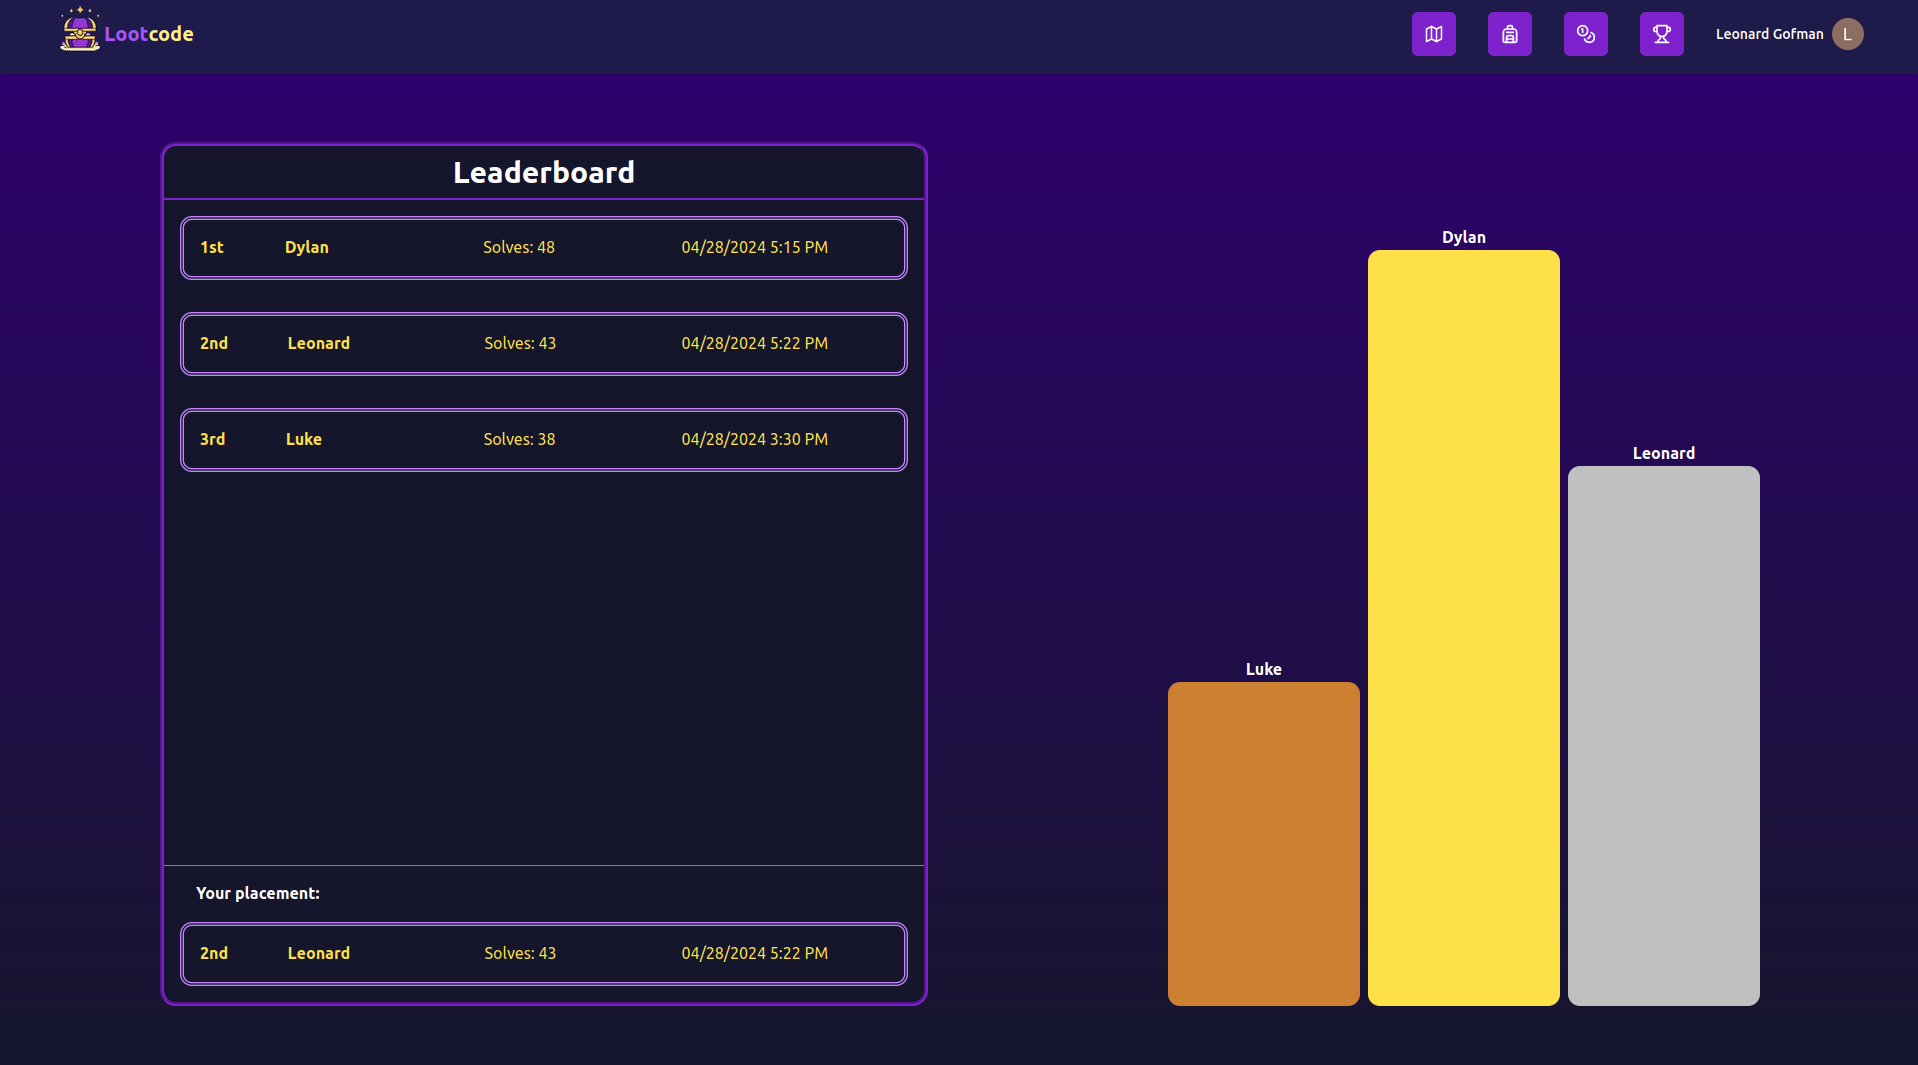Screen dimensions: 1918x1065
Task: Click the "Your placement:" label
Action: click(258, 894)
